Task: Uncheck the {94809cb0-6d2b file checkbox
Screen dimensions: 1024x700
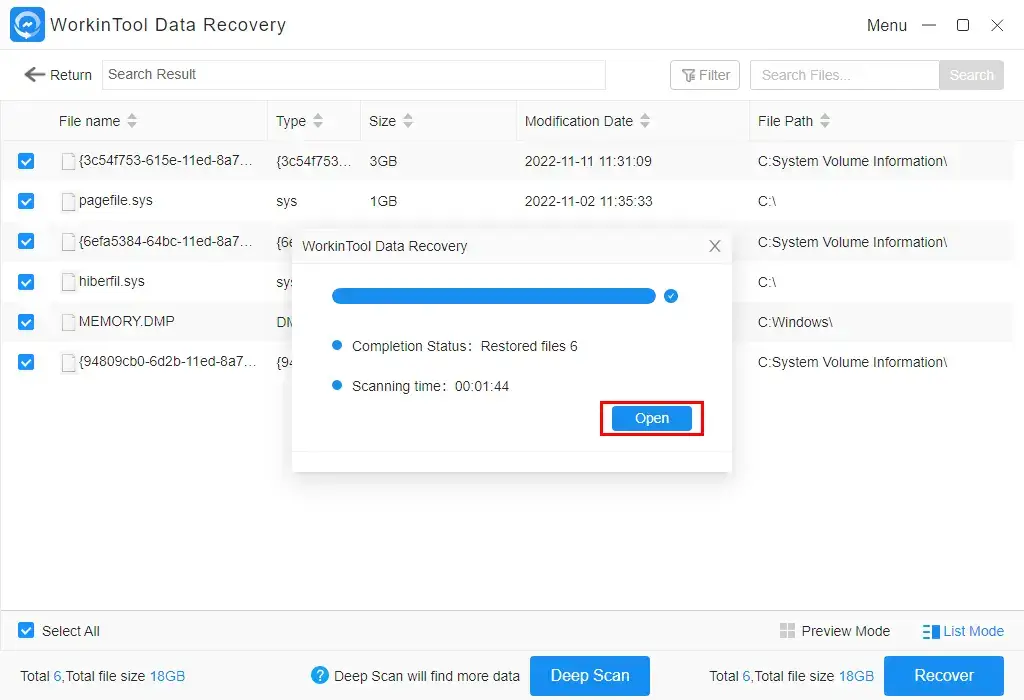Action: click(26, 362)
